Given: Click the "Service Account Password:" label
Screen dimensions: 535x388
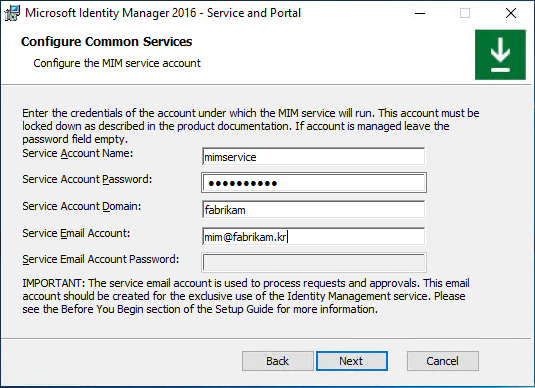Looking at the screenshot, I should coord(87,179).
